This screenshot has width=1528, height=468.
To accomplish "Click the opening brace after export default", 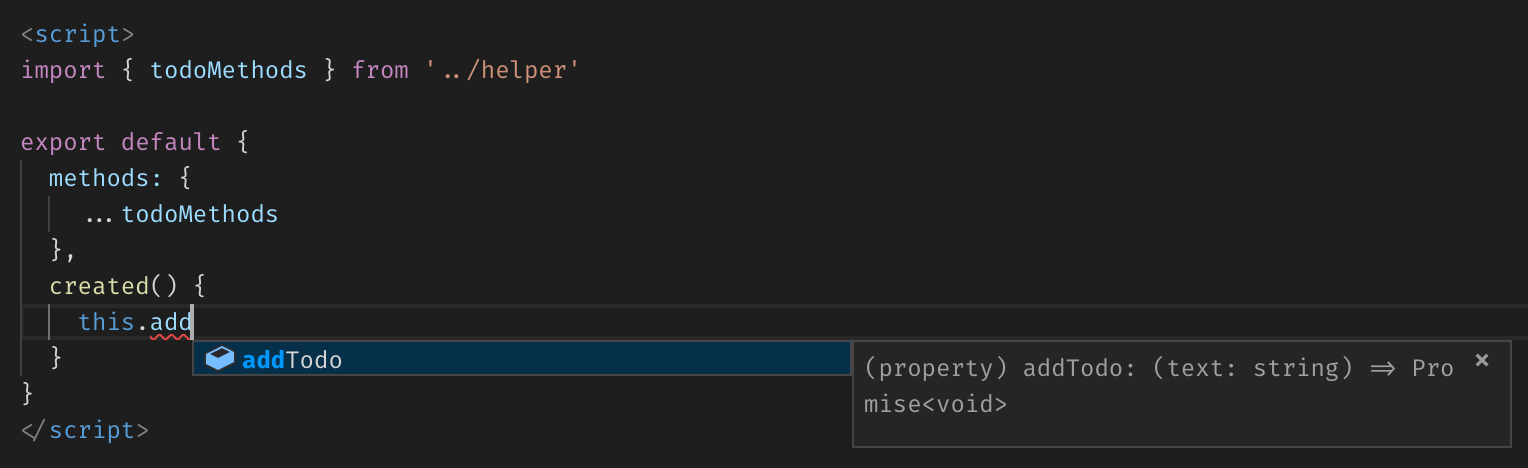I will tap(242, 142).
